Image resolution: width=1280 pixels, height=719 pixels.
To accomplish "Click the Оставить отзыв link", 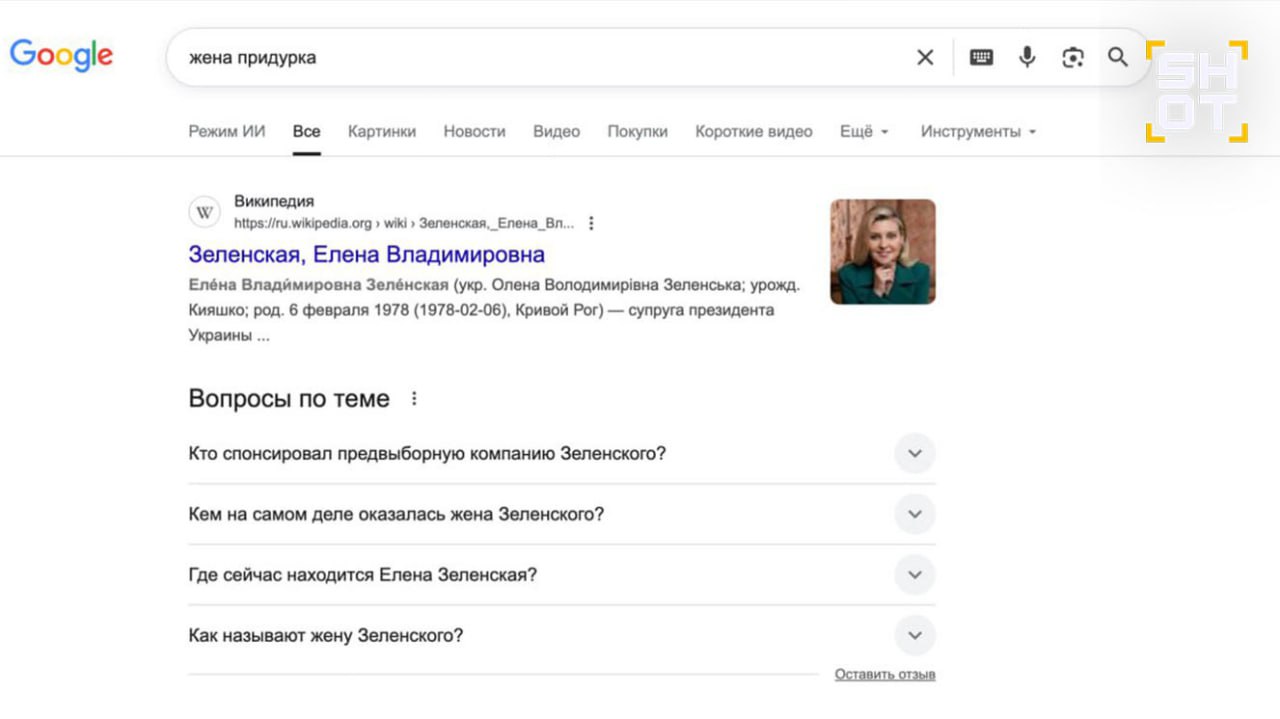I will click(x=885, y=675).
